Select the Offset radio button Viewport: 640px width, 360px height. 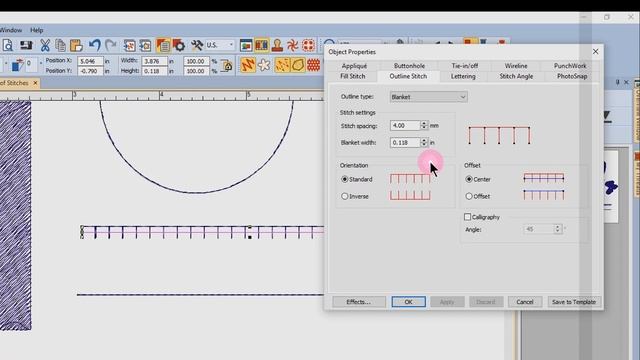(x=469, y=196)
